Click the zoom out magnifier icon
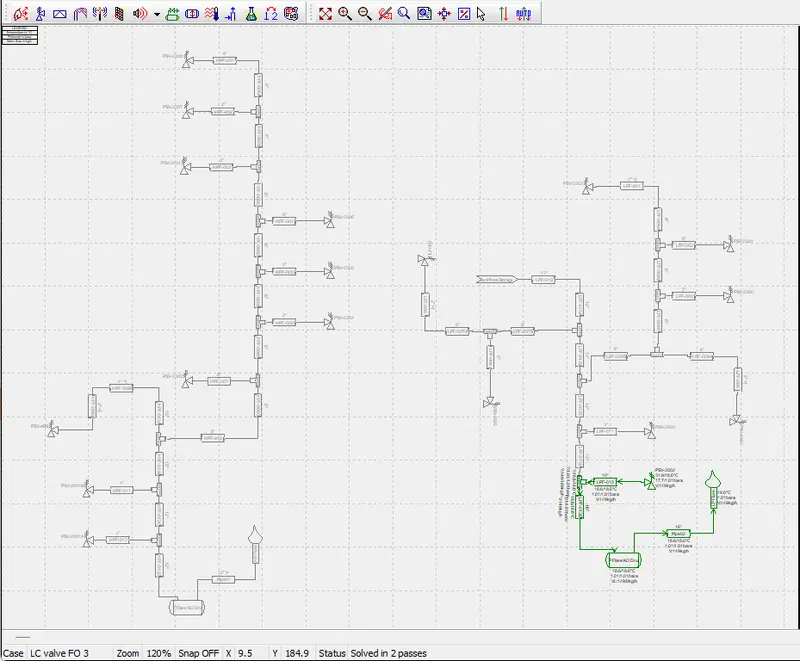Screen dimensions: 800x661 tap(365, 14)
